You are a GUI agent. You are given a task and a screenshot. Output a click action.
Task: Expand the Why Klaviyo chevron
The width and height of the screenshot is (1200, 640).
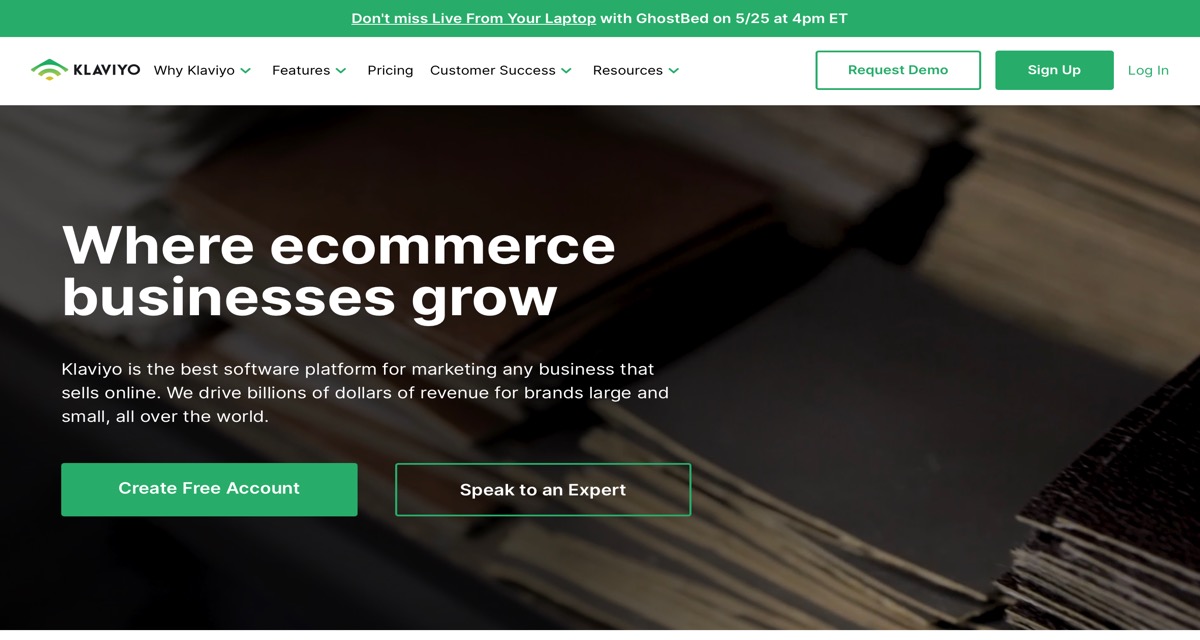pos(246,71)
